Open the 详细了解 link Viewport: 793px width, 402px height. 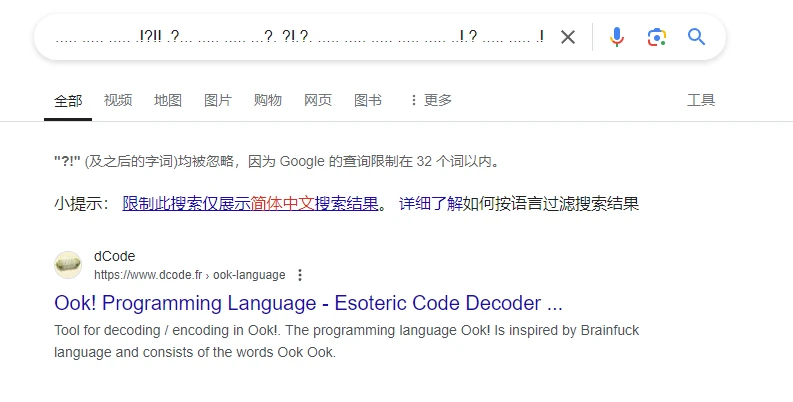click(x=431, y=204)
